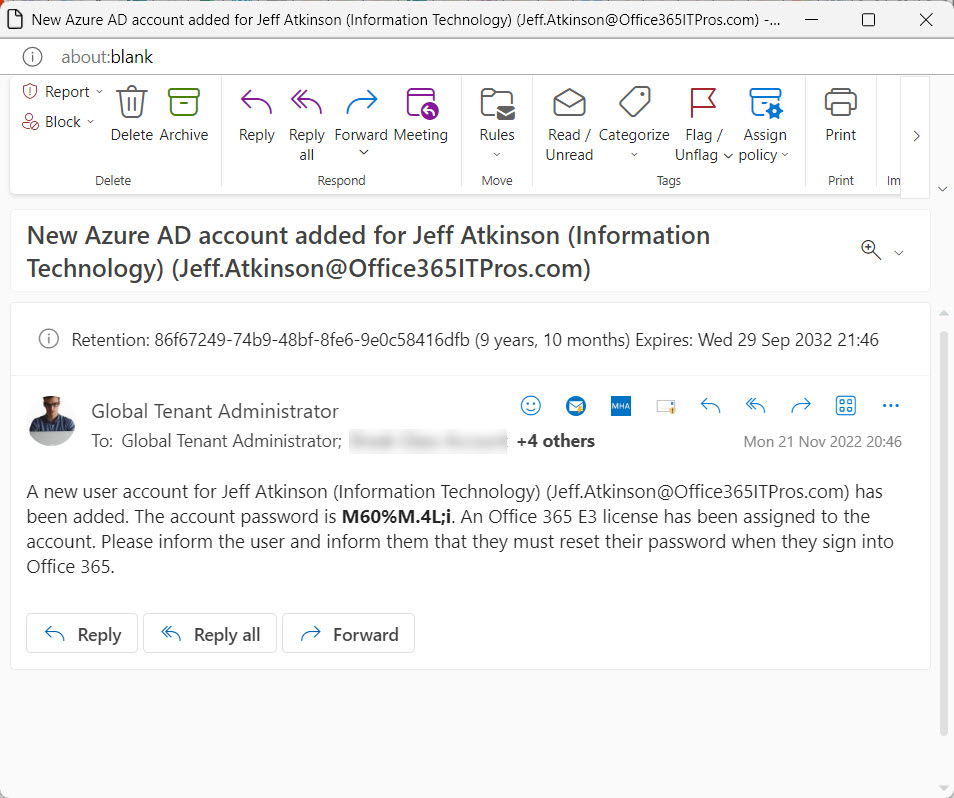Open the Apps grid icon
Viewport: 954px width, 798px height.
coord(846,406)
